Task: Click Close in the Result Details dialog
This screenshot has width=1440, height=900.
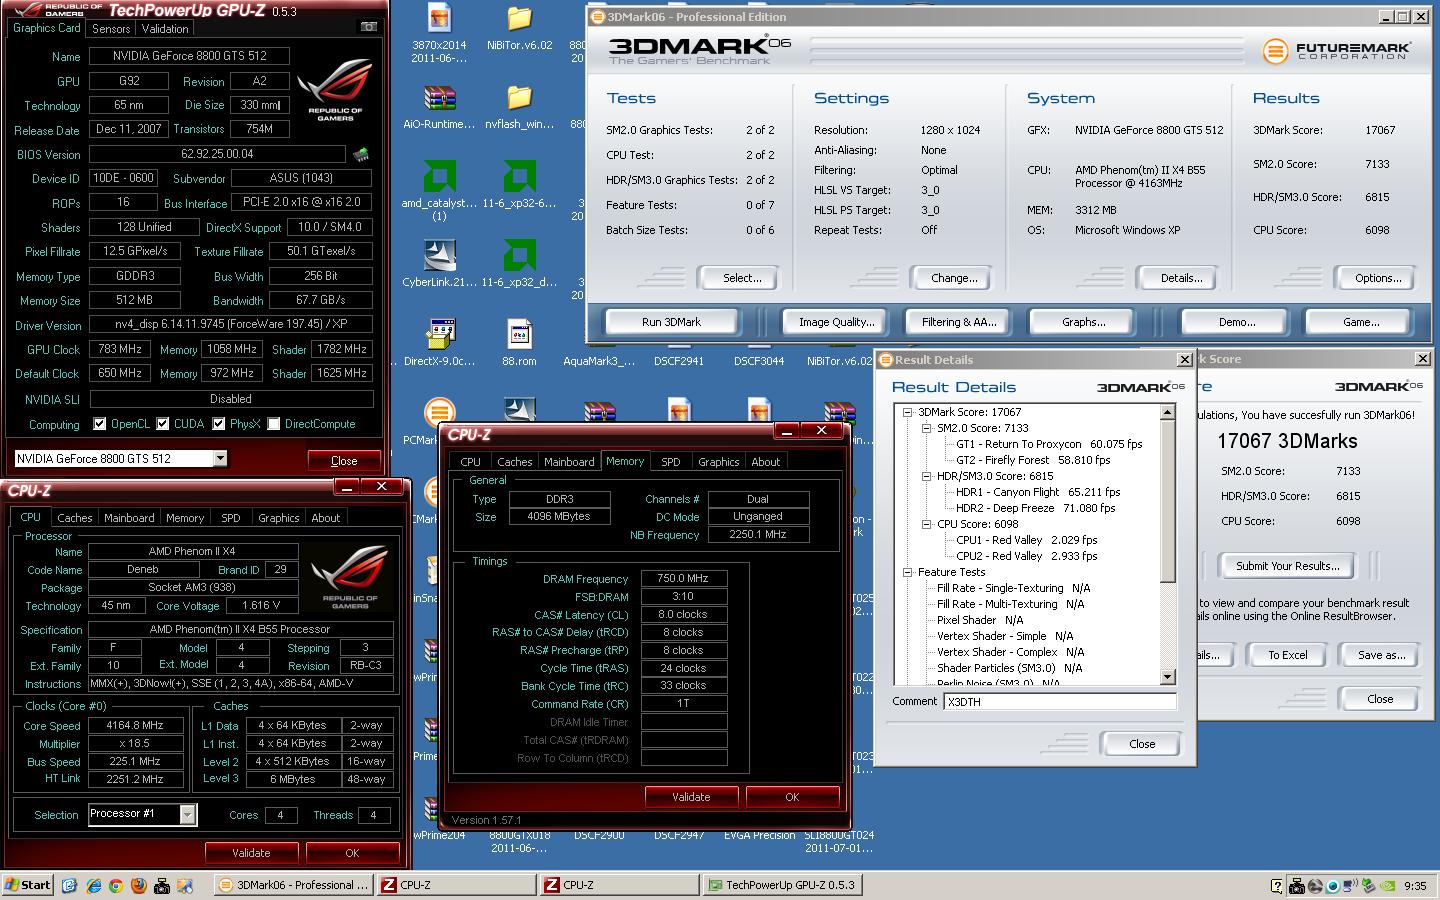Action: click(x=1141, y=744)
